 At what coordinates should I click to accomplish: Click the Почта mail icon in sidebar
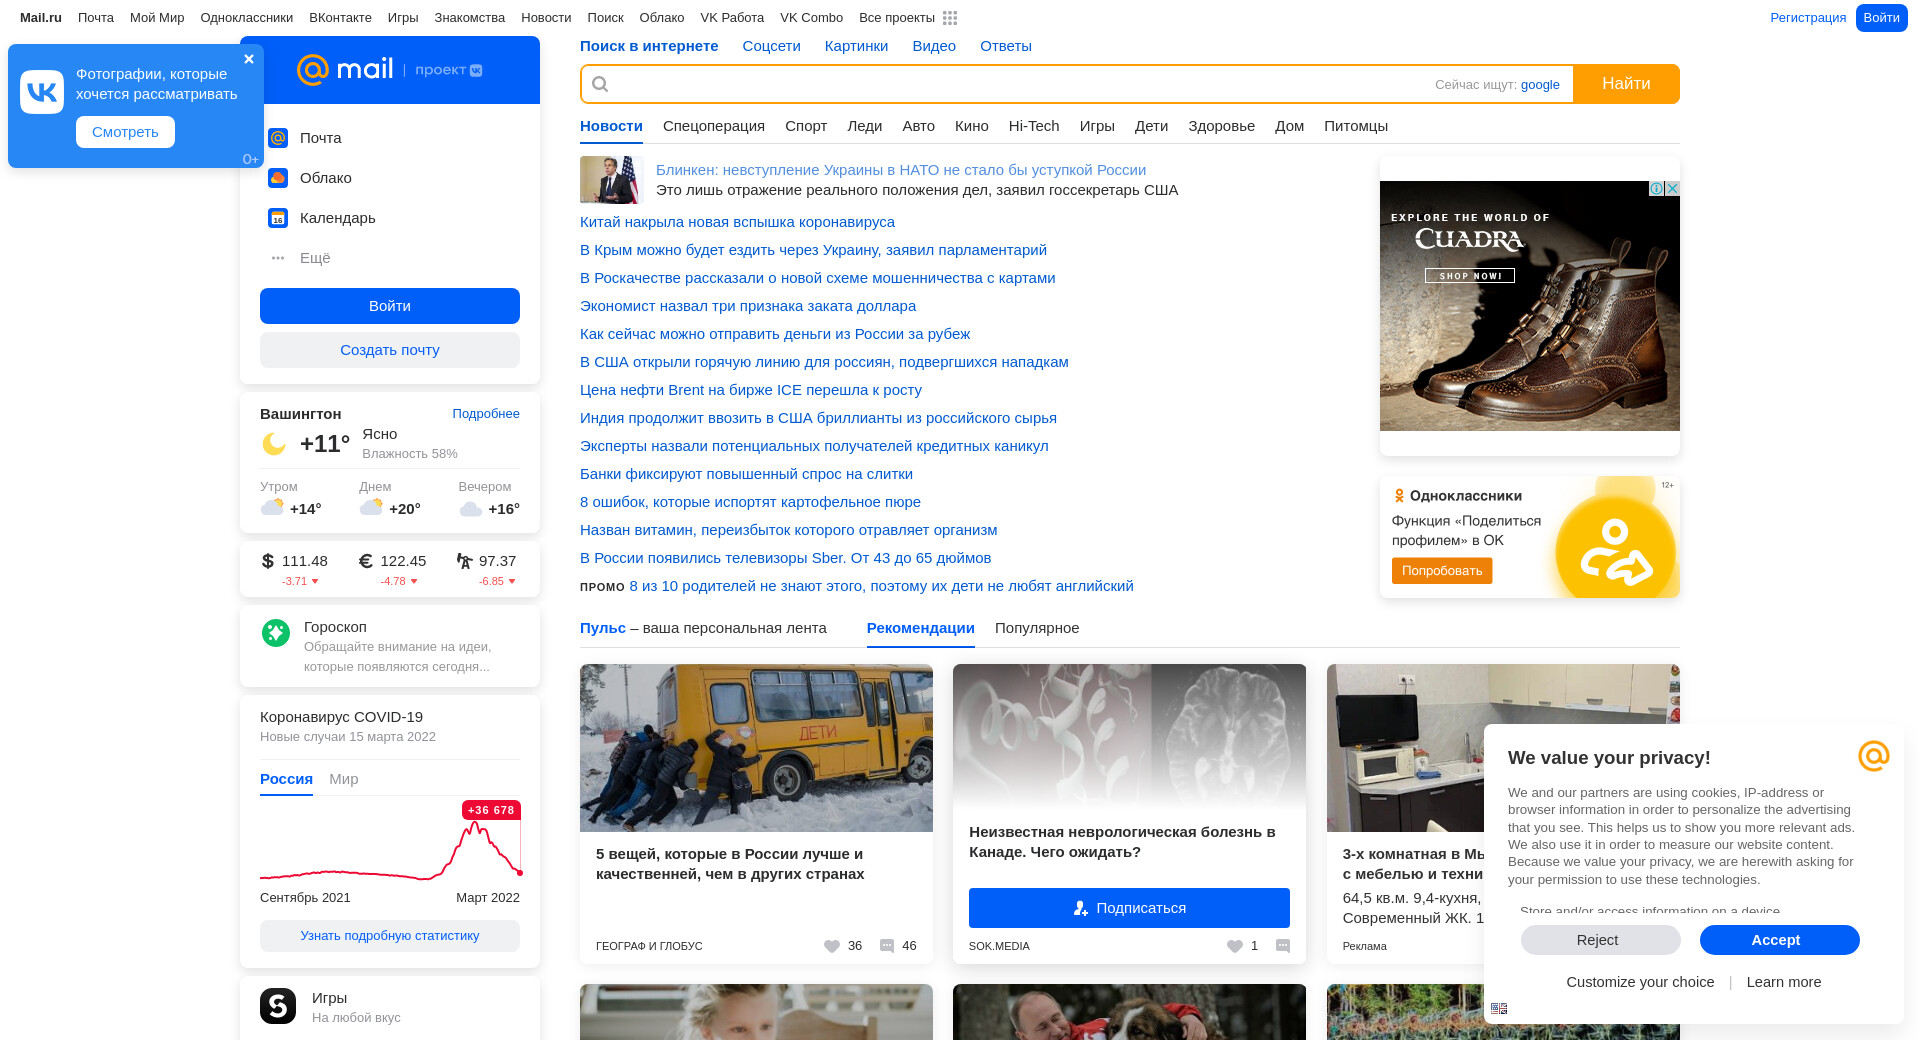tap(278, 138)
